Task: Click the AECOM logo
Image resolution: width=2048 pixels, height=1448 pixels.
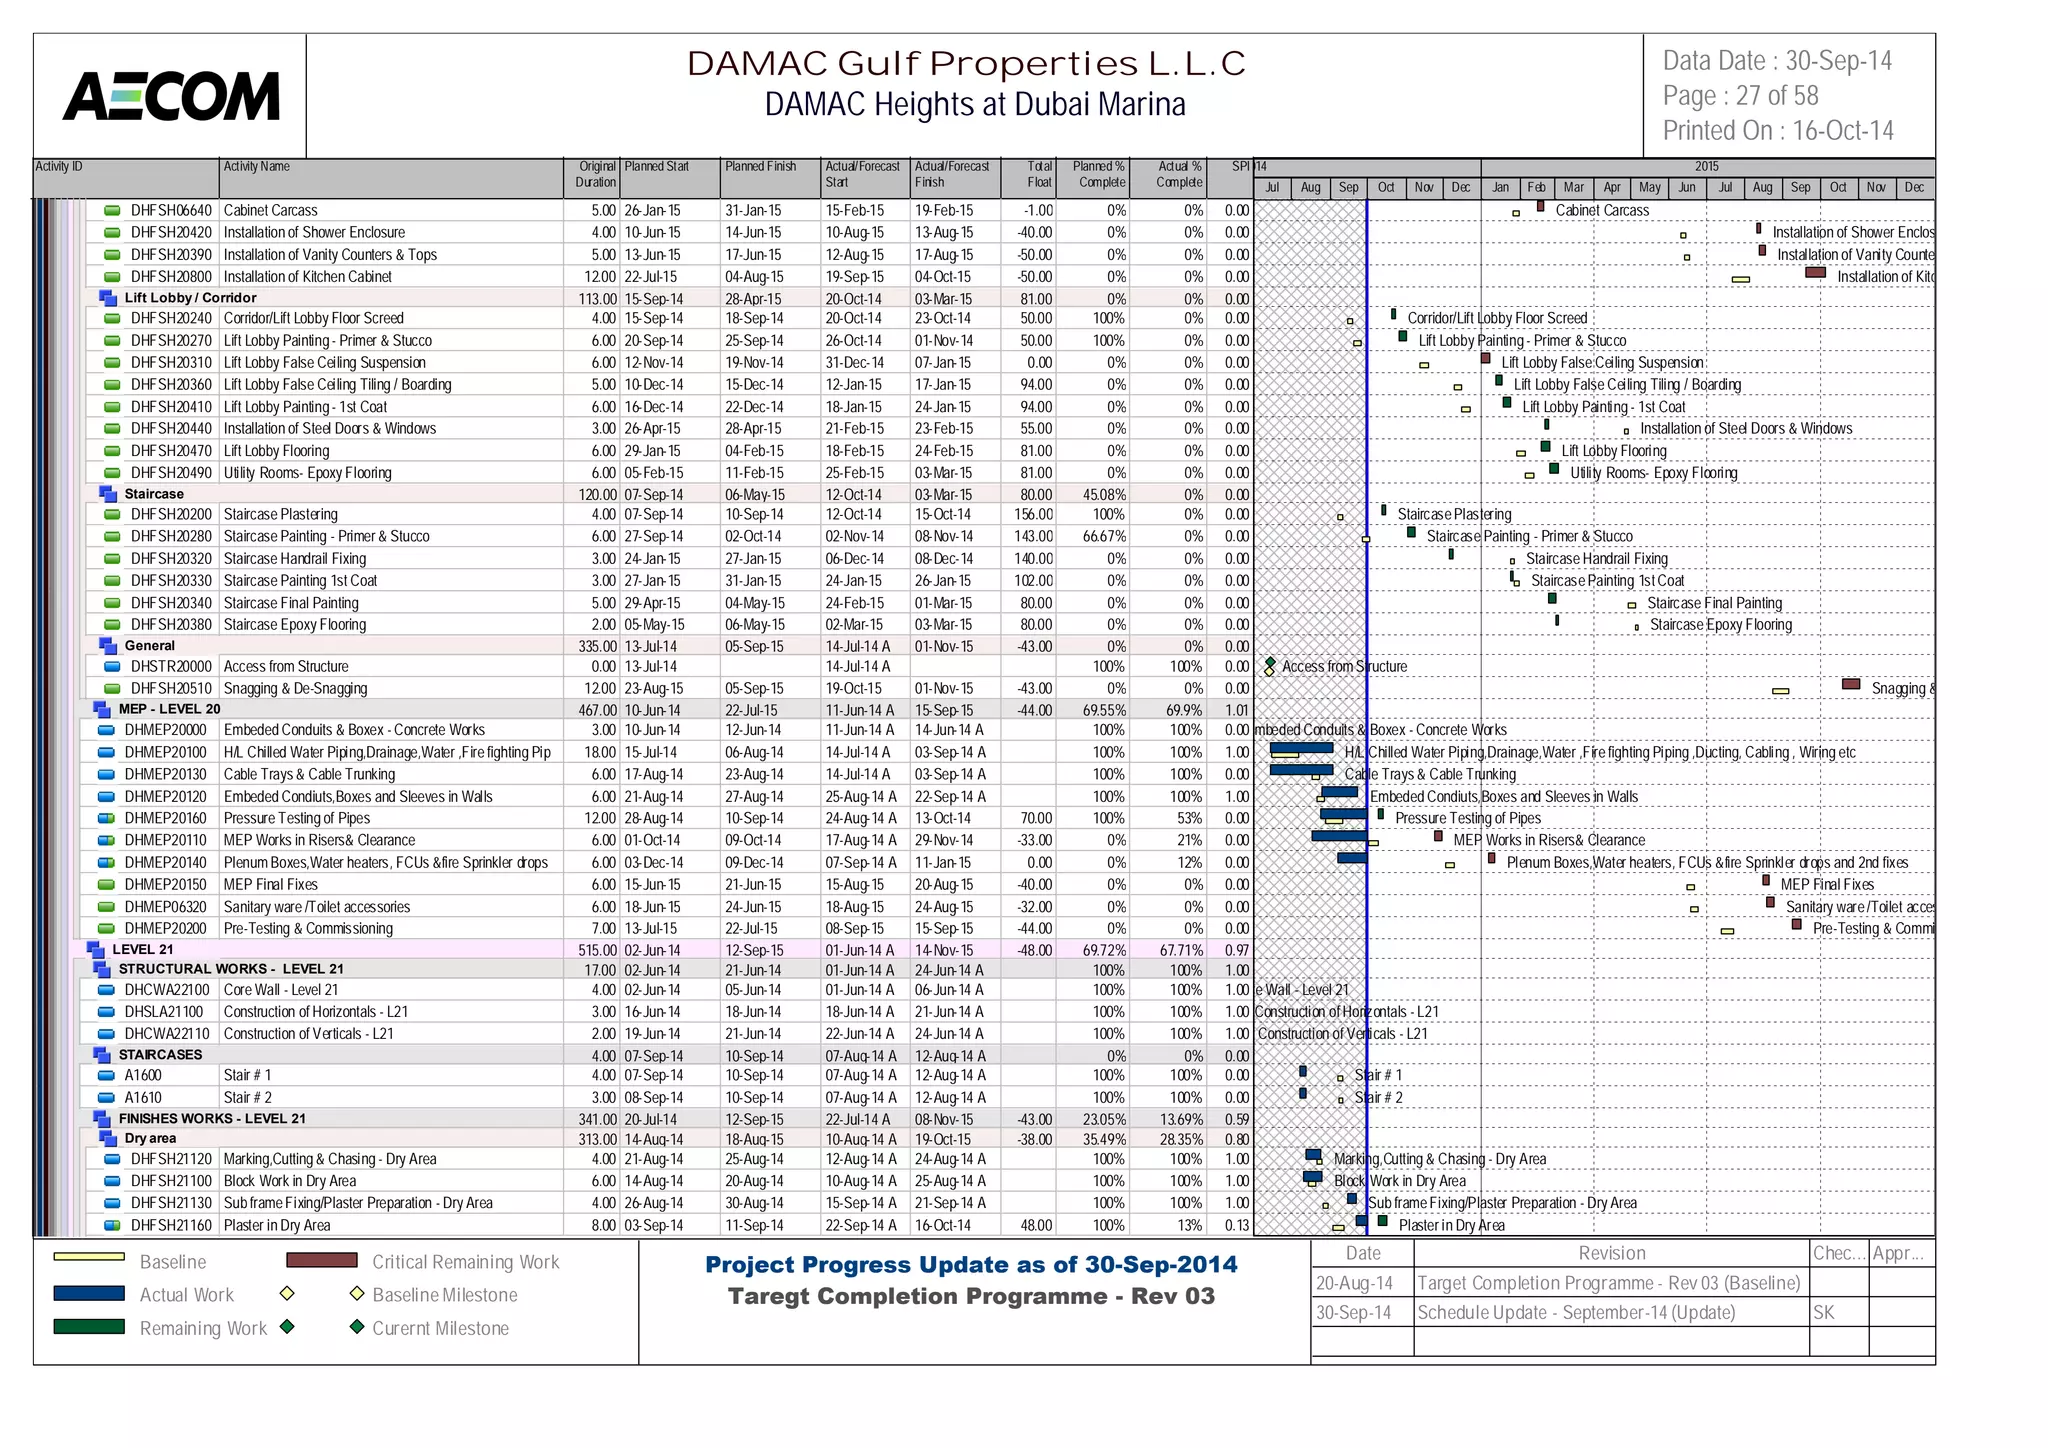Action: pos(171,96)
